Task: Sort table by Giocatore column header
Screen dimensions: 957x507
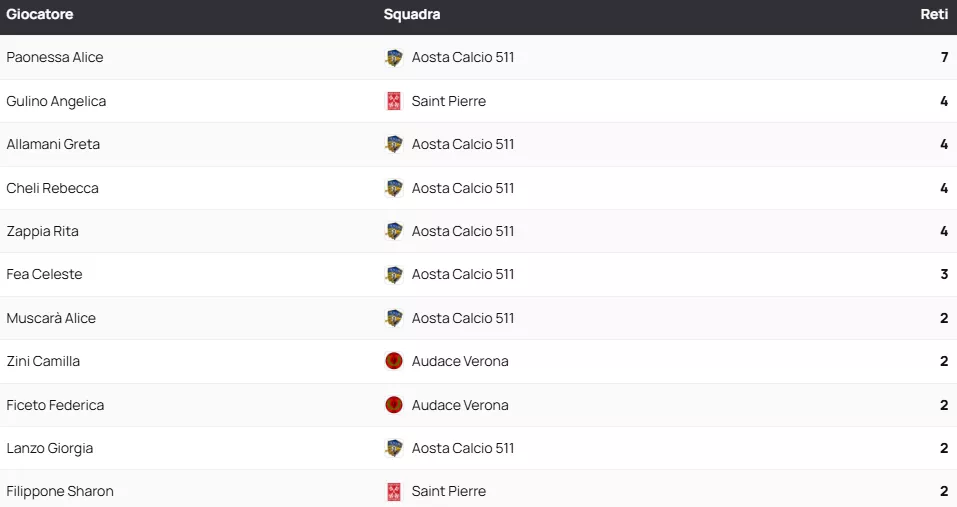Action: click(x=40, y=15)
